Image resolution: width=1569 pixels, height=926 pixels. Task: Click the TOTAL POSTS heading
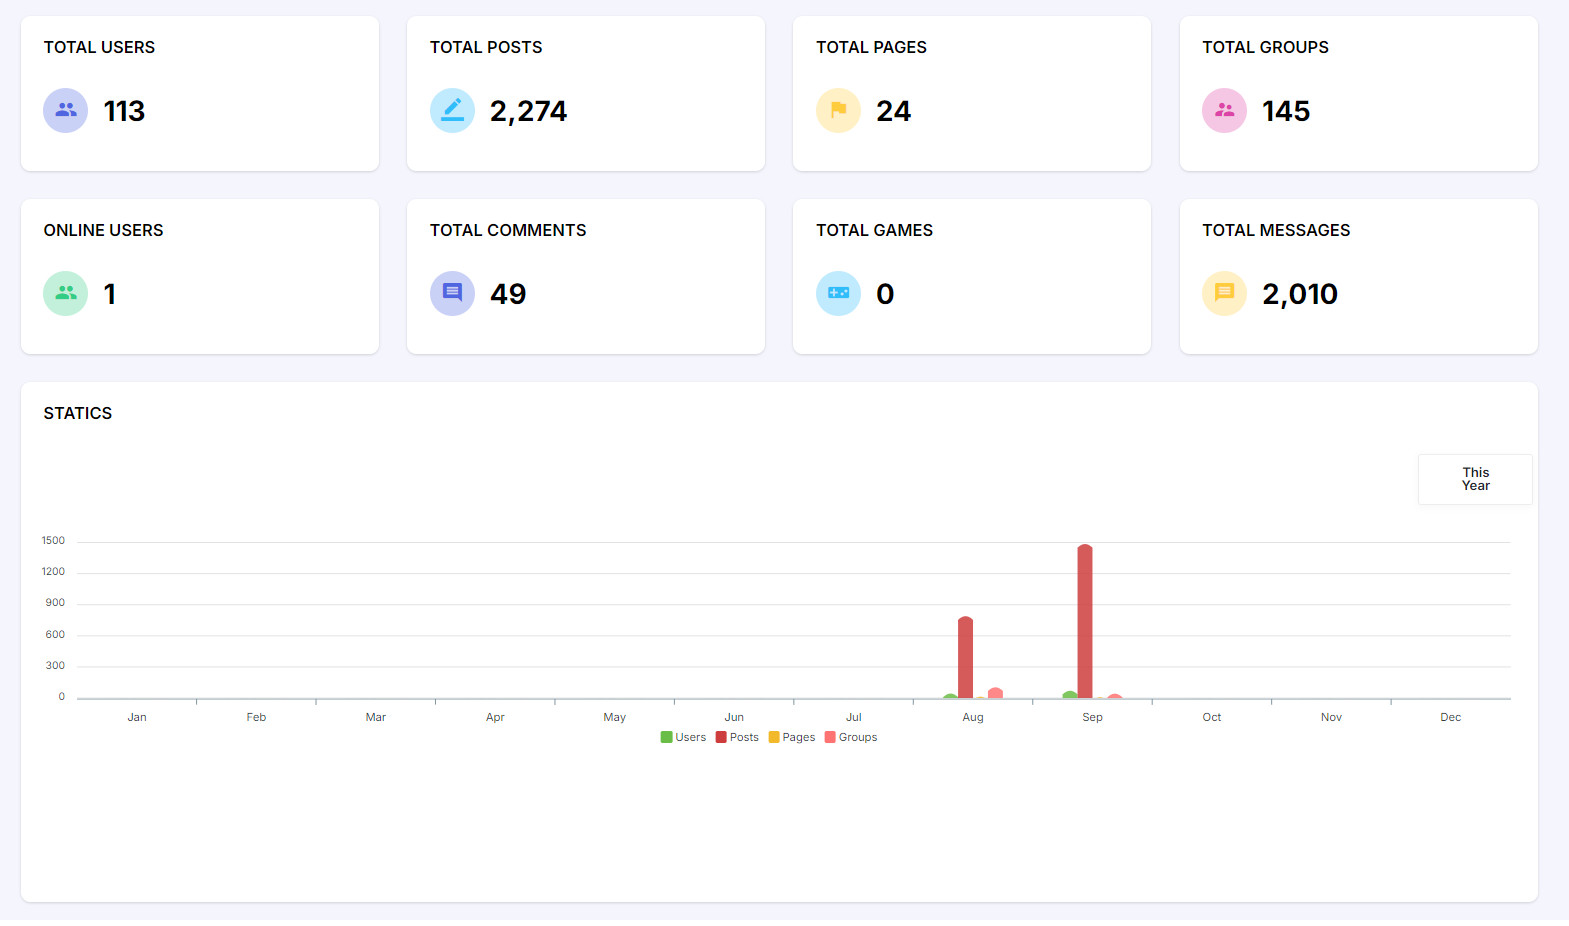click(x=486, y=47)
